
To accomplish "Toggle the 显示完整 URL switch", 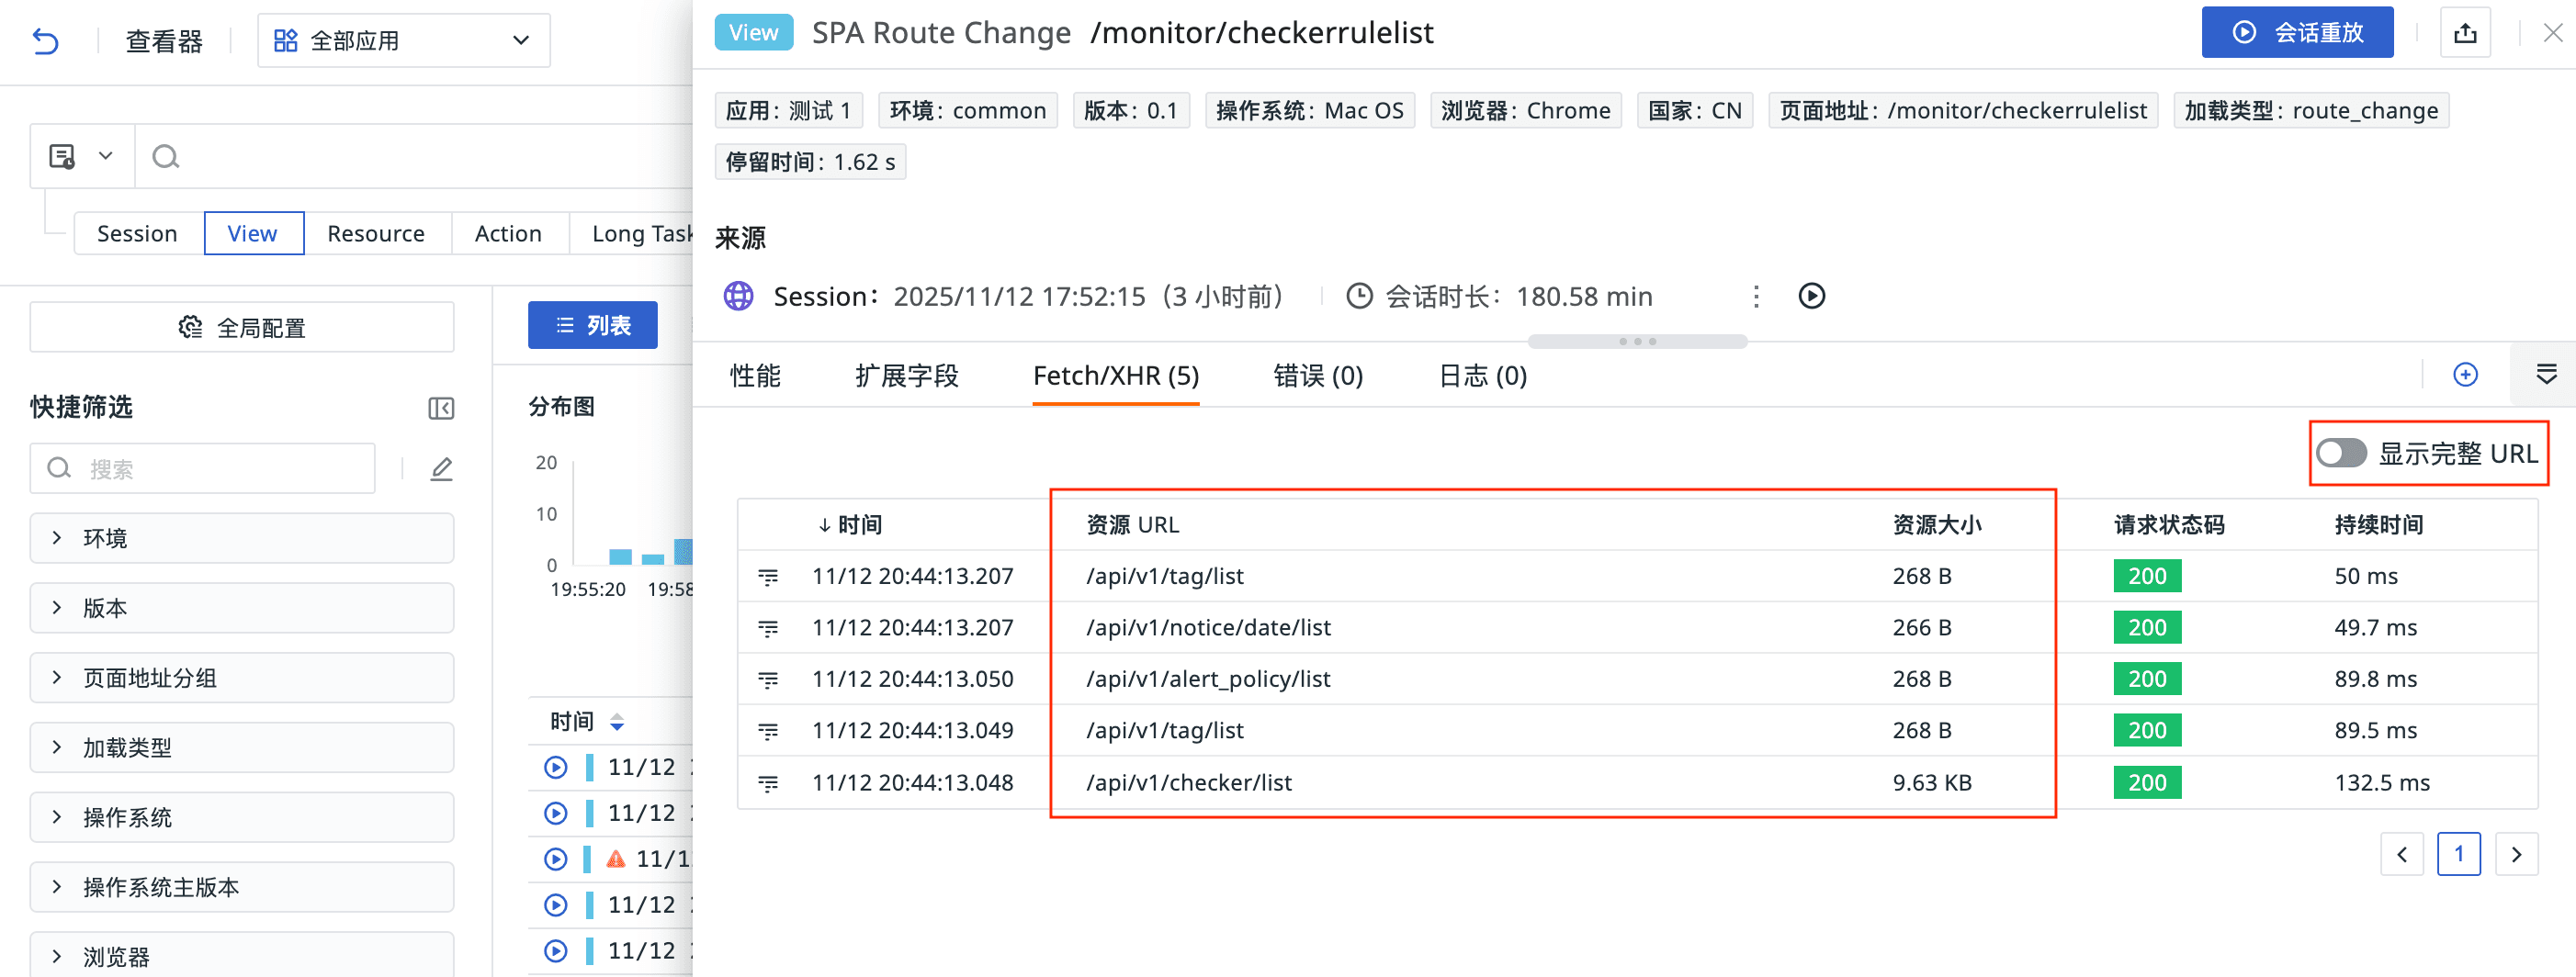I will [2341, 453].
